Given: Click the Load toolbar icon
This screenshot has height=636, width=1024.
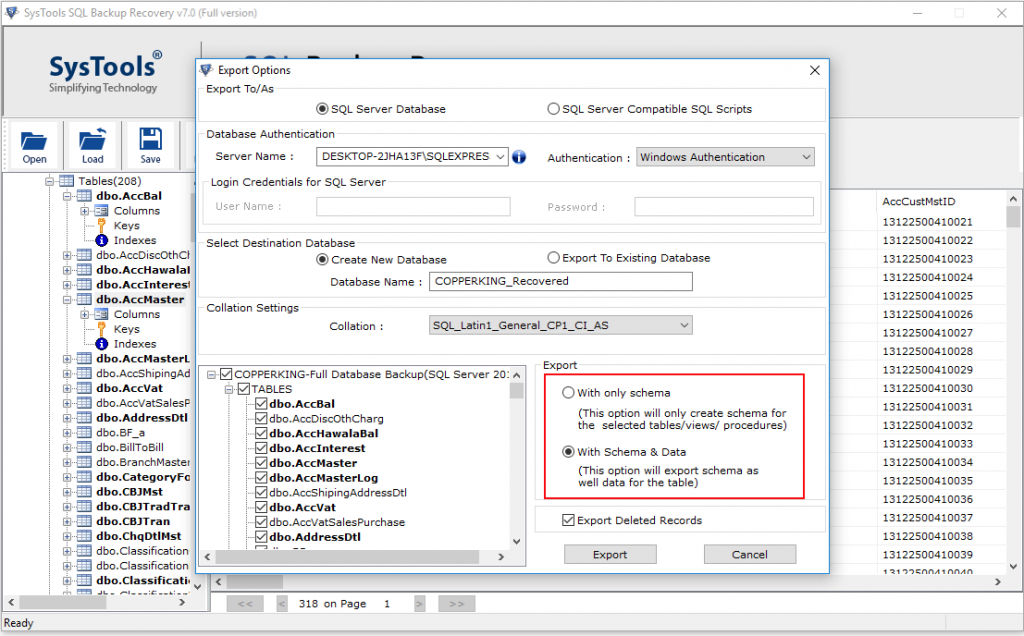Looking at the screenshot, I should pos(92,141).
